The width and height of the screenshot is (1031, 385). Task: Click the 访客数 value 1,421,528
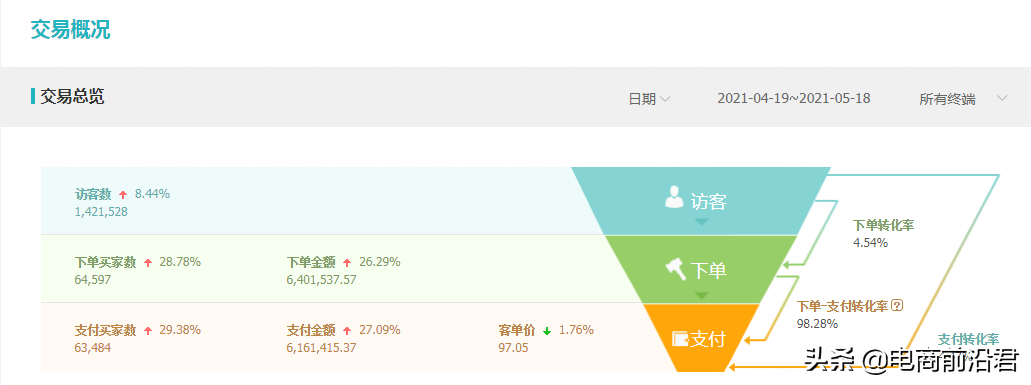click(x=101, y=212)
